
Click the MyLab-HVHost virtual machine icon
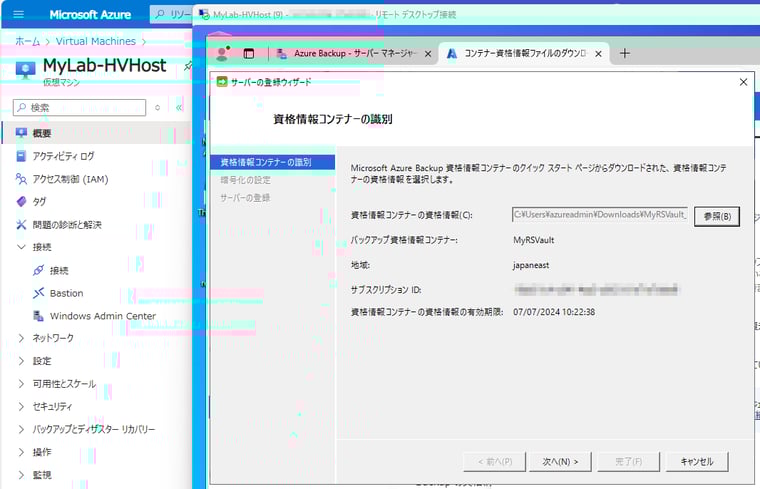click(x=25, y=70)
